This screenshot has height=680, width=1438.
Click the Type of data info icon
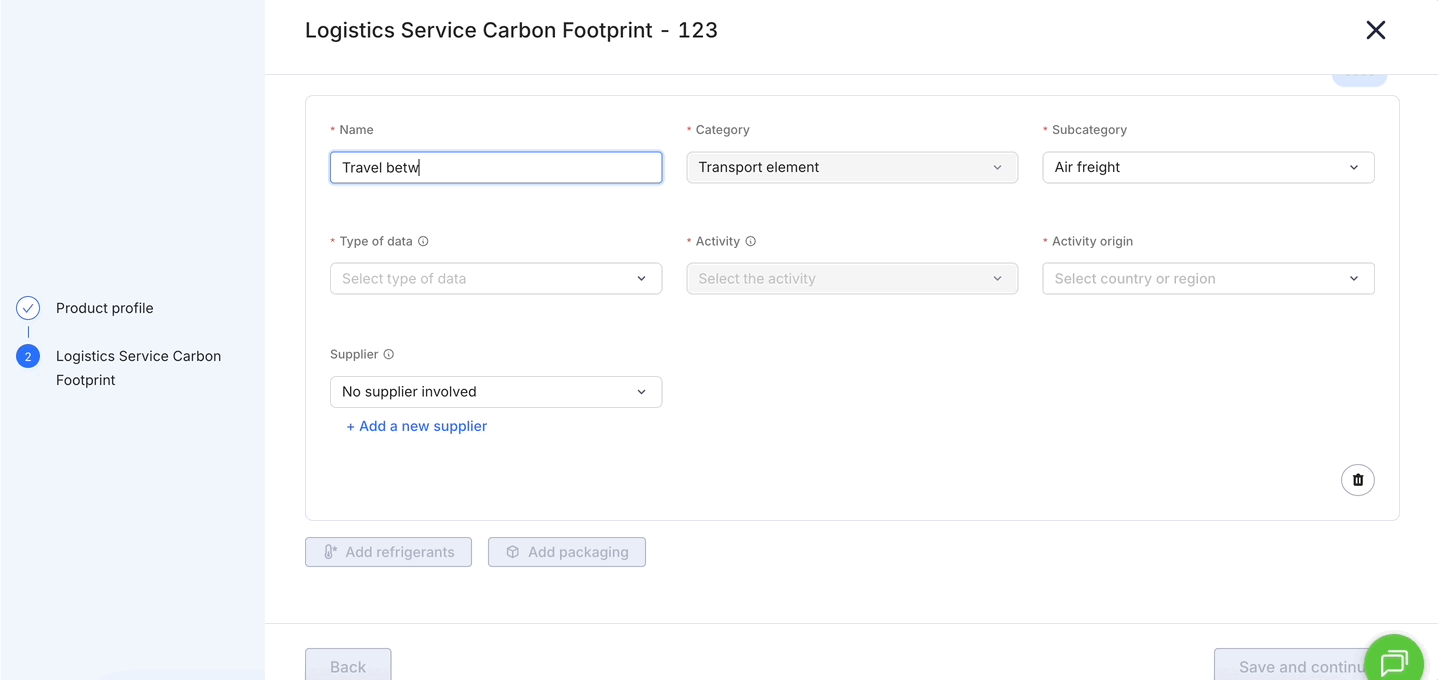click(423, 241)
